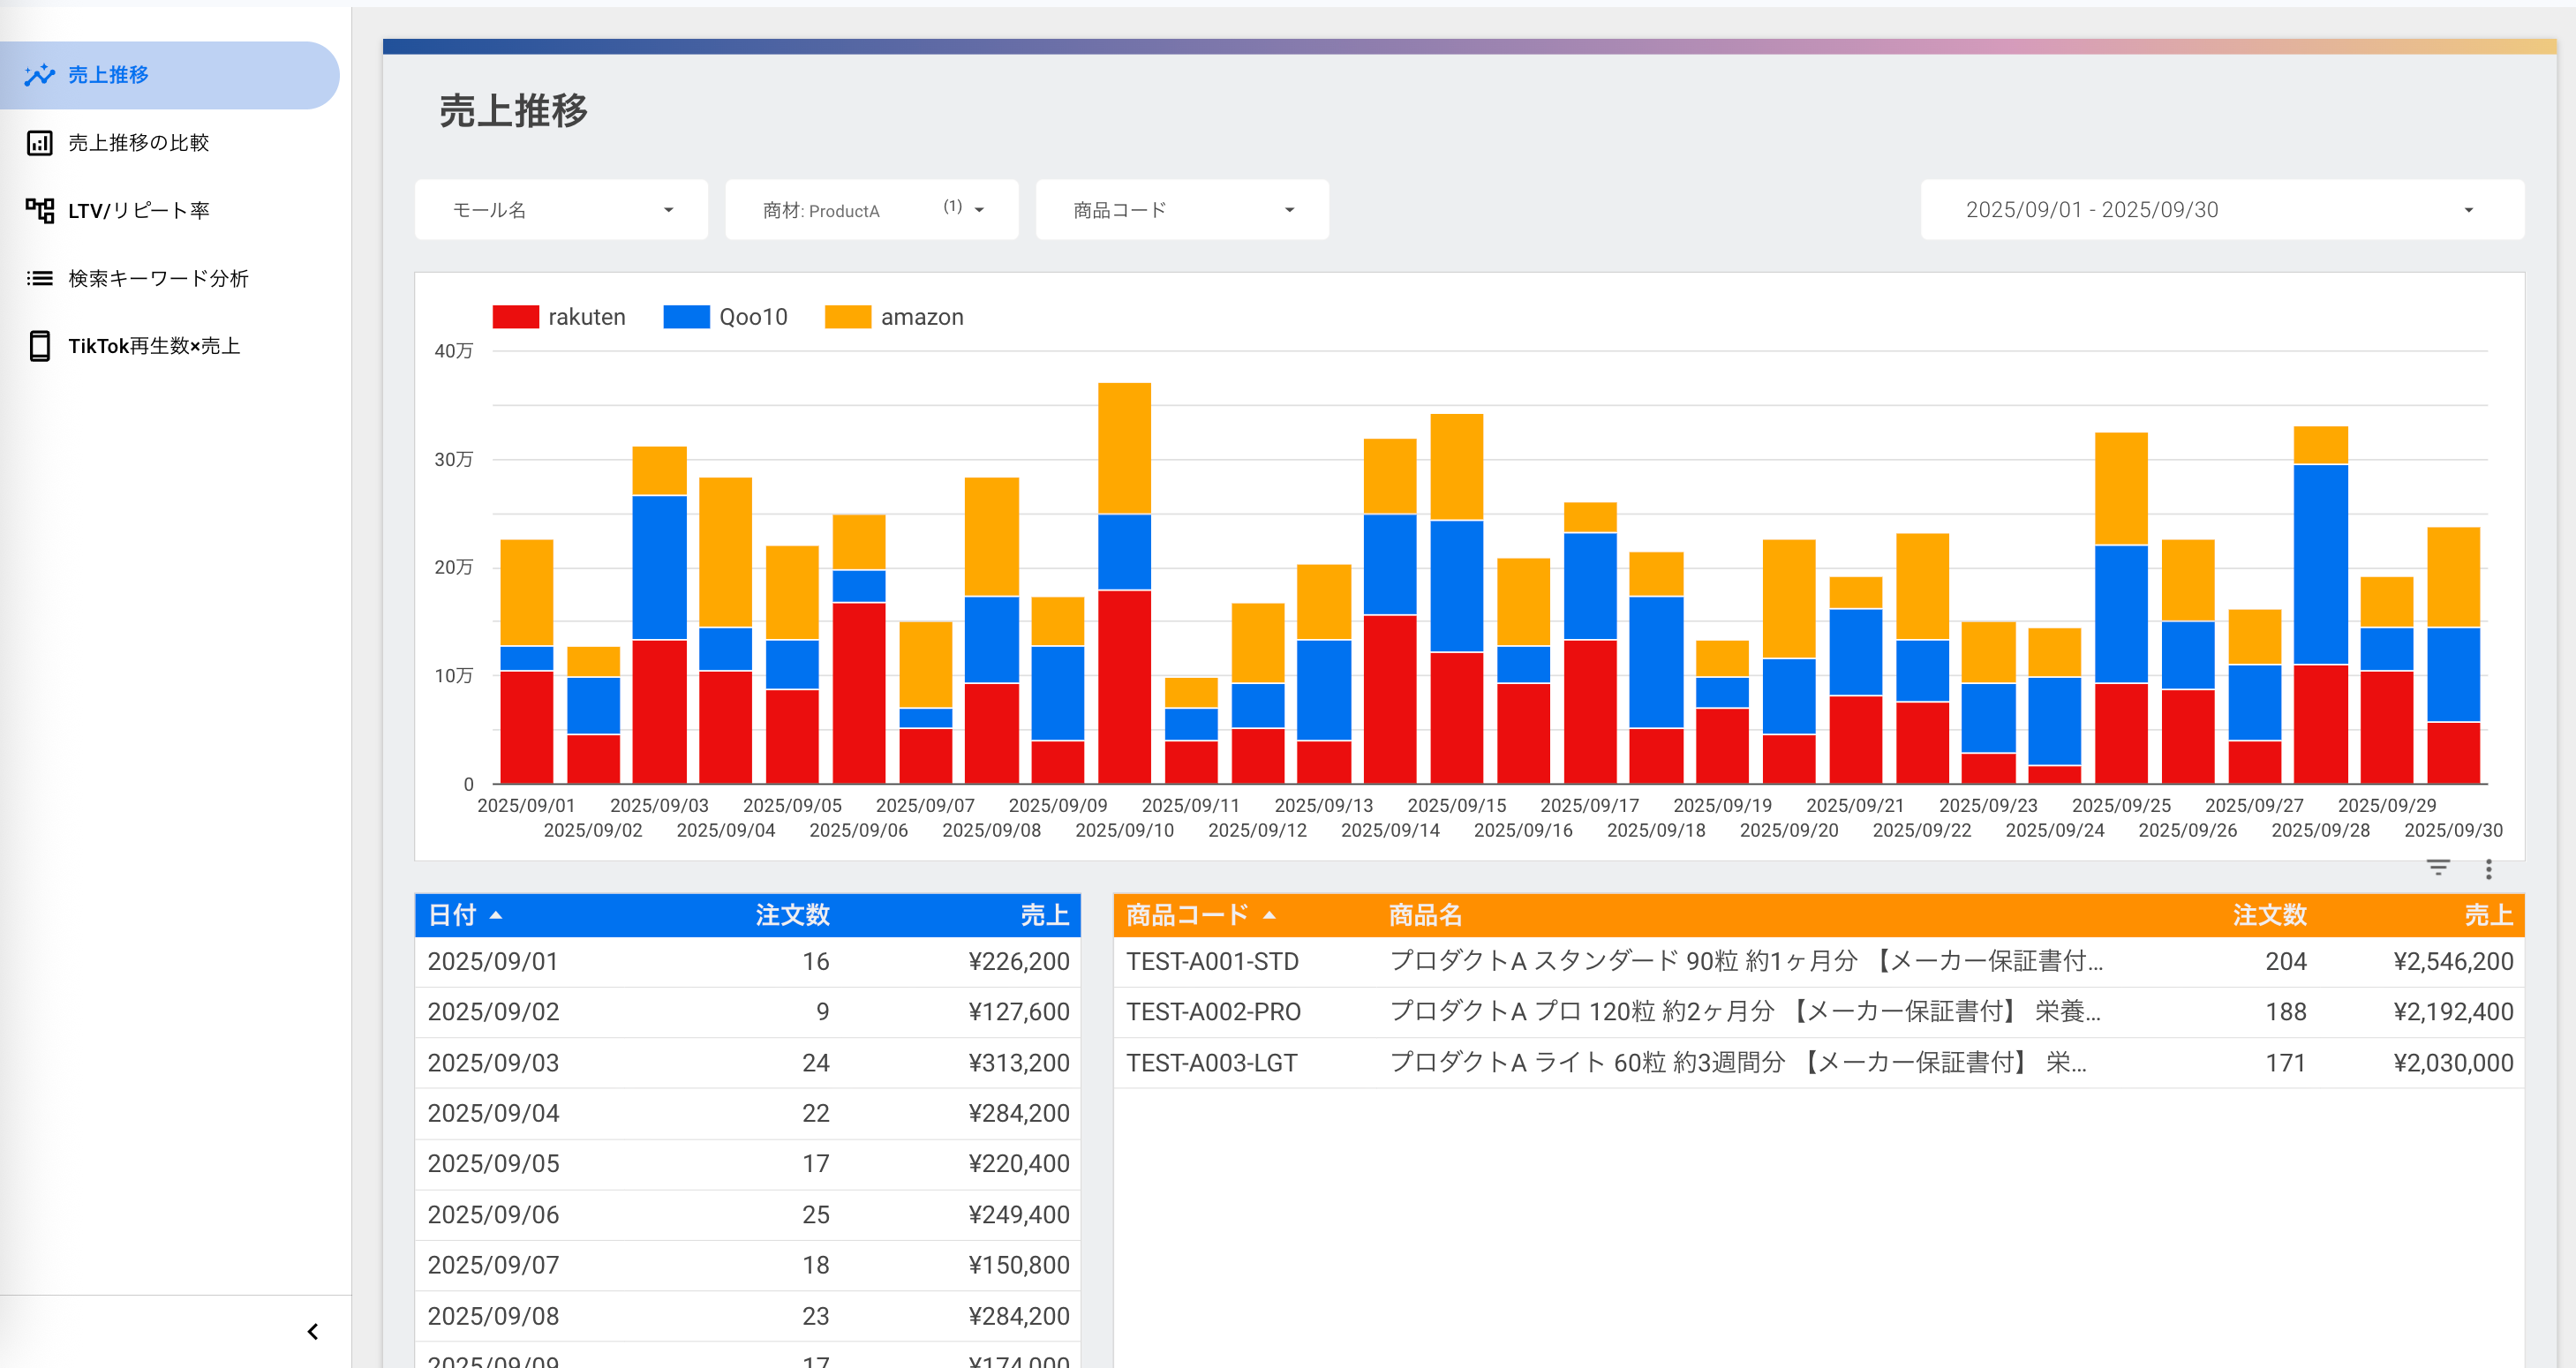Select the TEST-A001-STD table row
This screenshot has height=1368, width=2576.
pyautogui.click(x=1212, y=961)
